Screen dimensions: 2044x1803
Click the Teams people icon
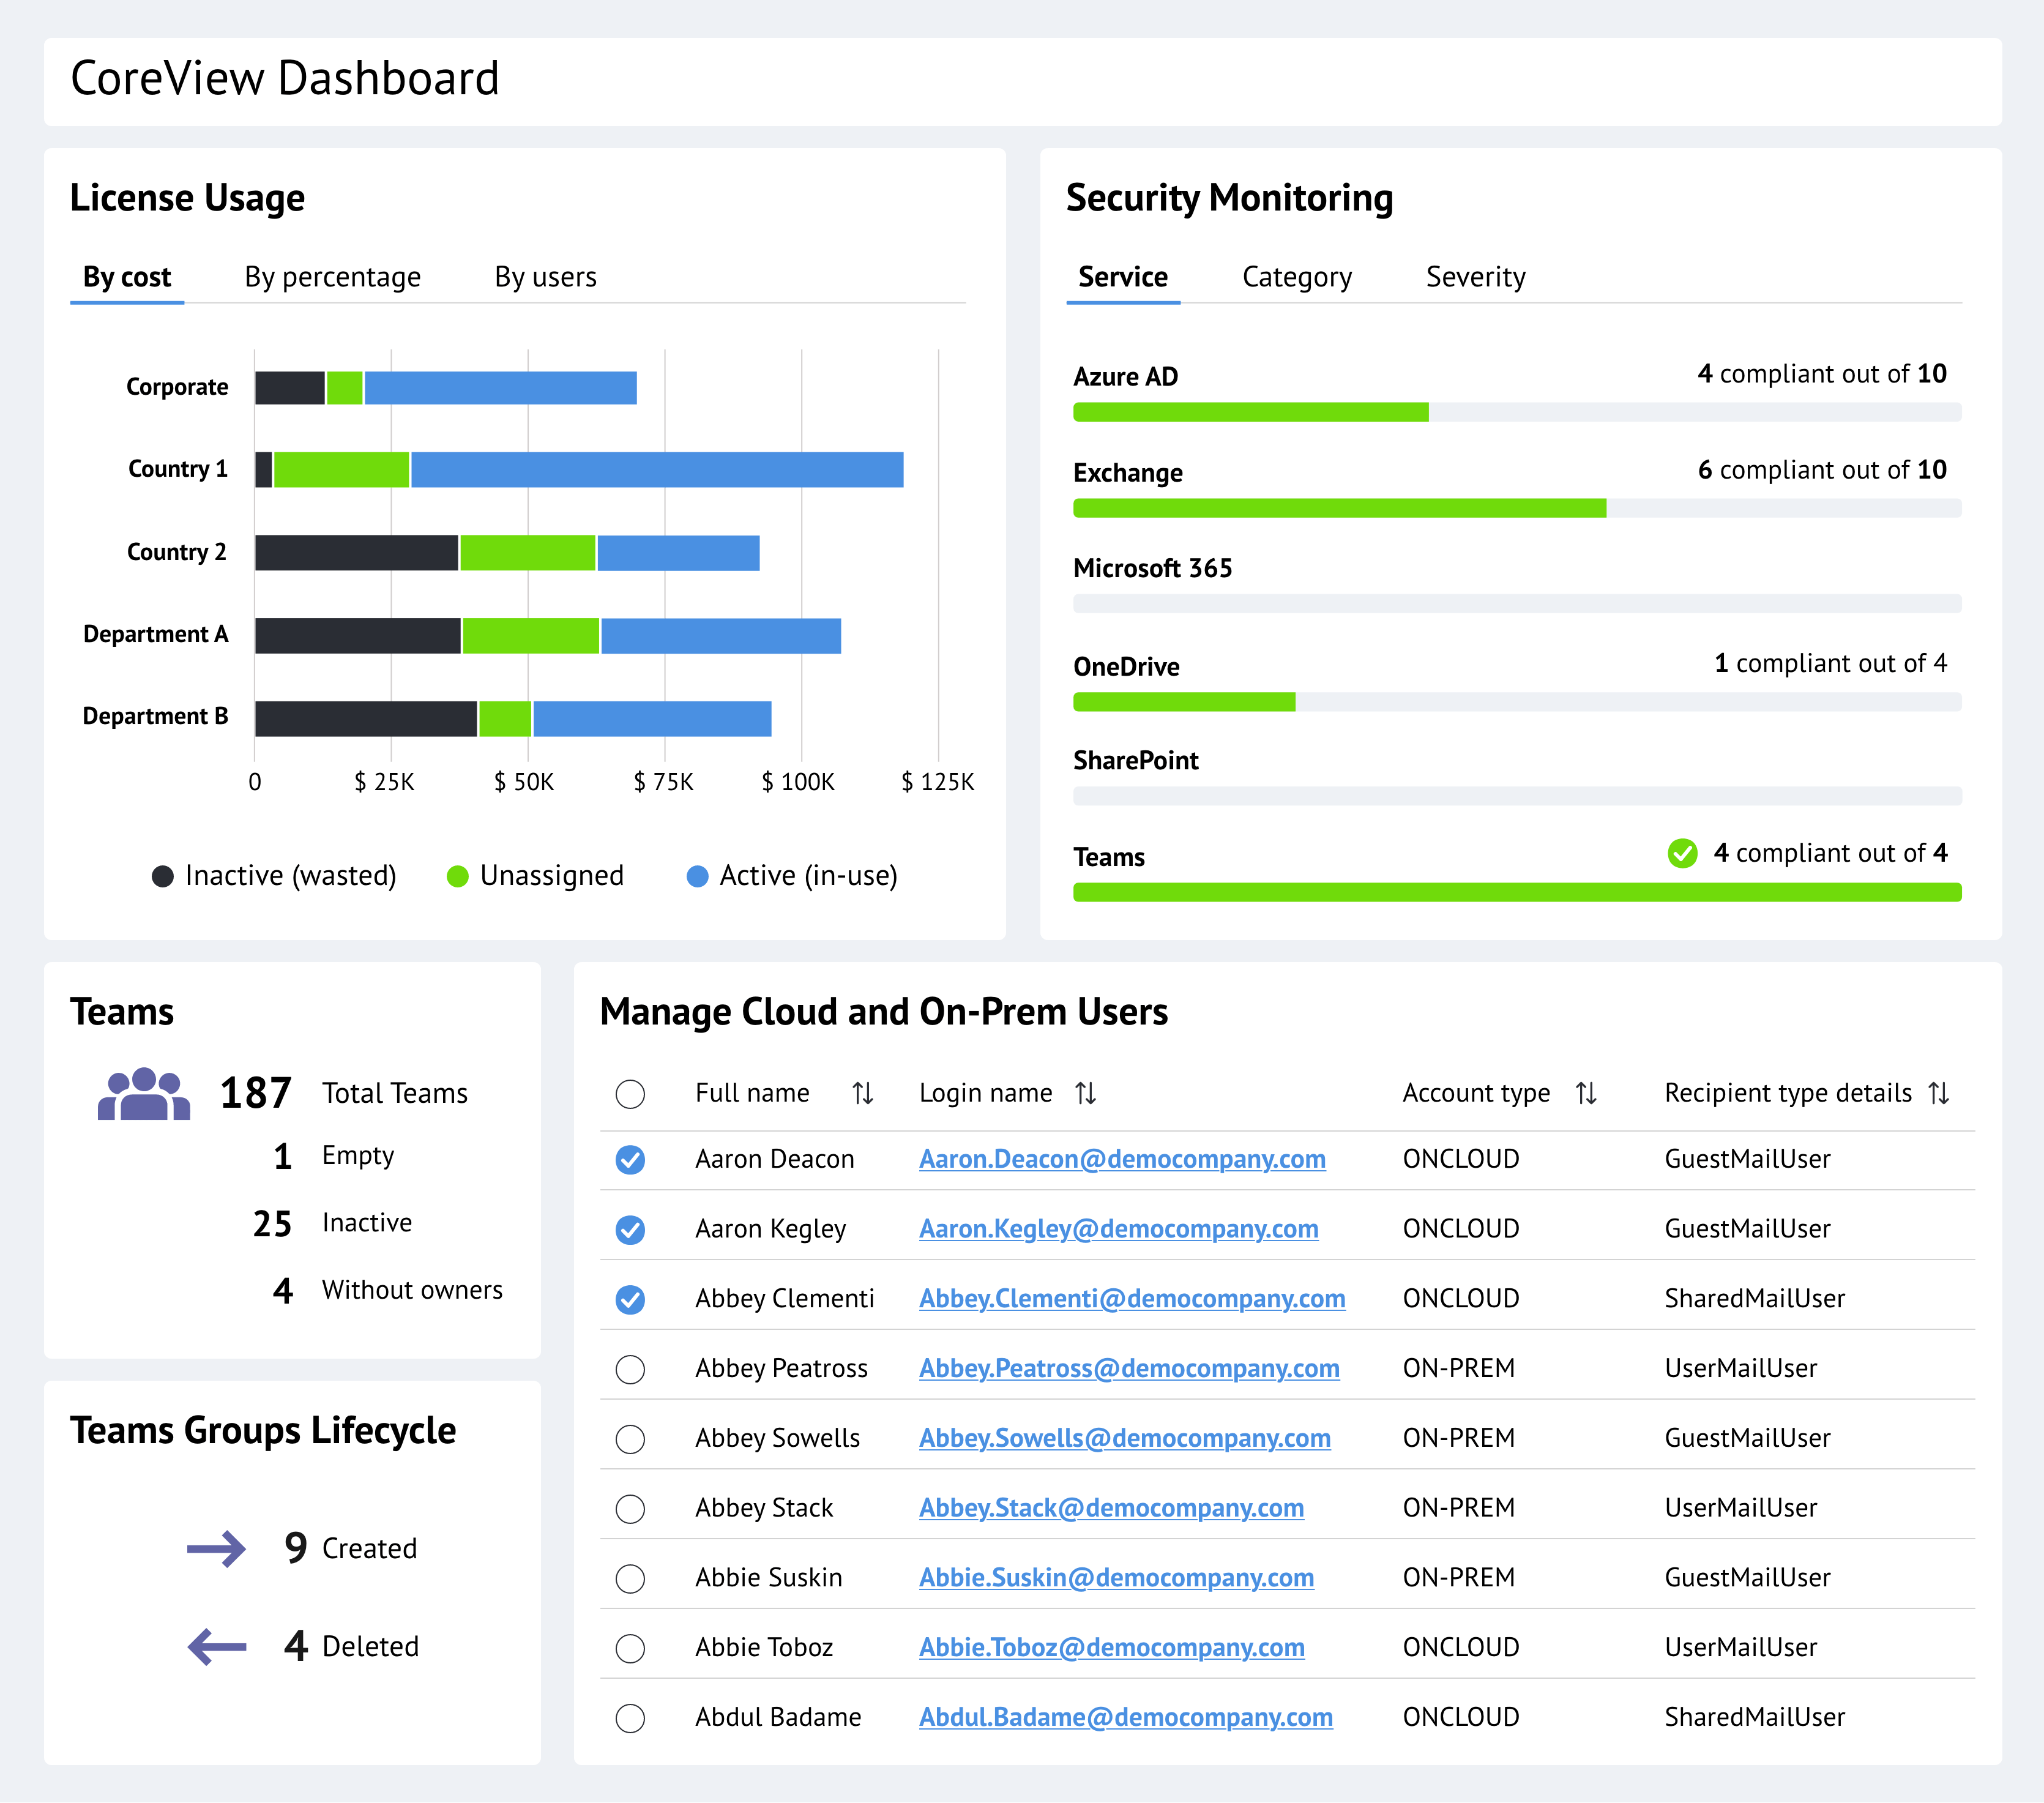click(x=145, y=1095)
